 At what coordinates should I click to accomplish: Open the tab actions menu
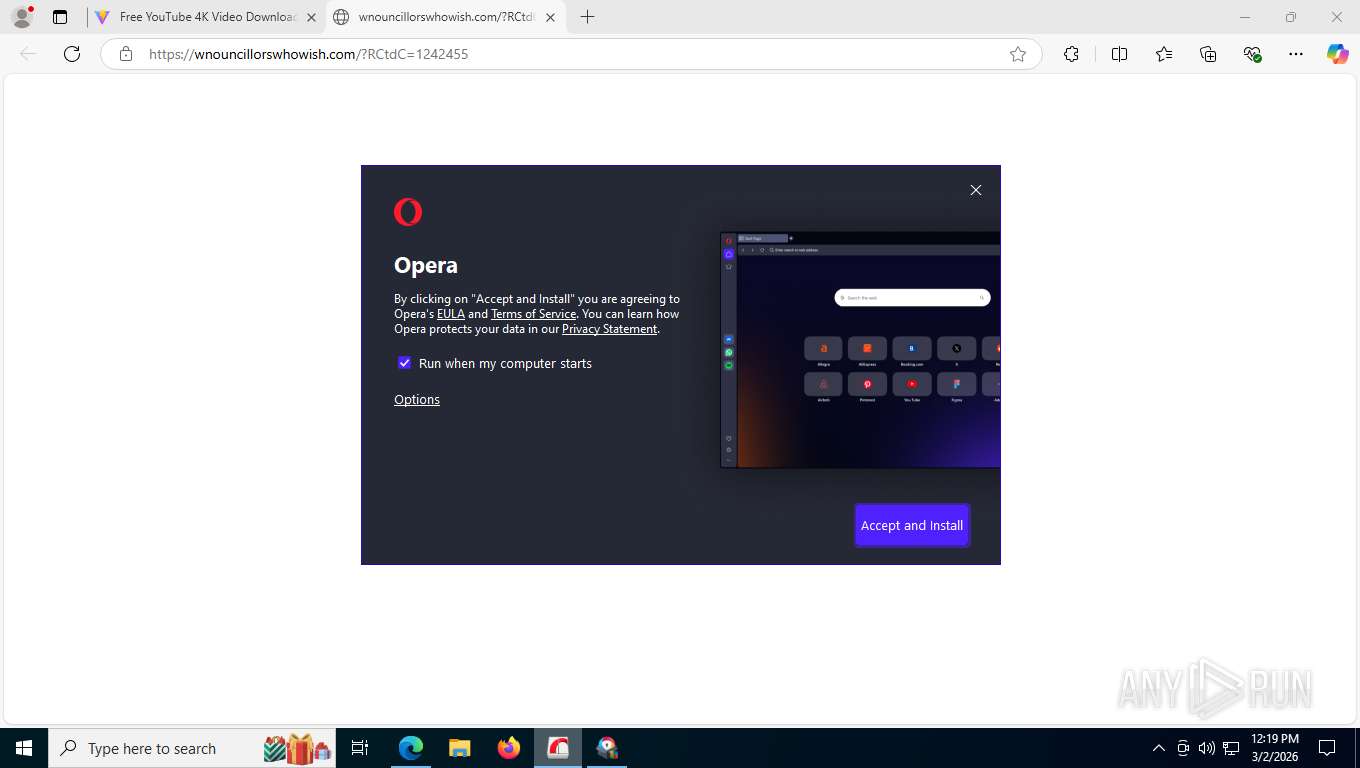click(x=60, y=17)
